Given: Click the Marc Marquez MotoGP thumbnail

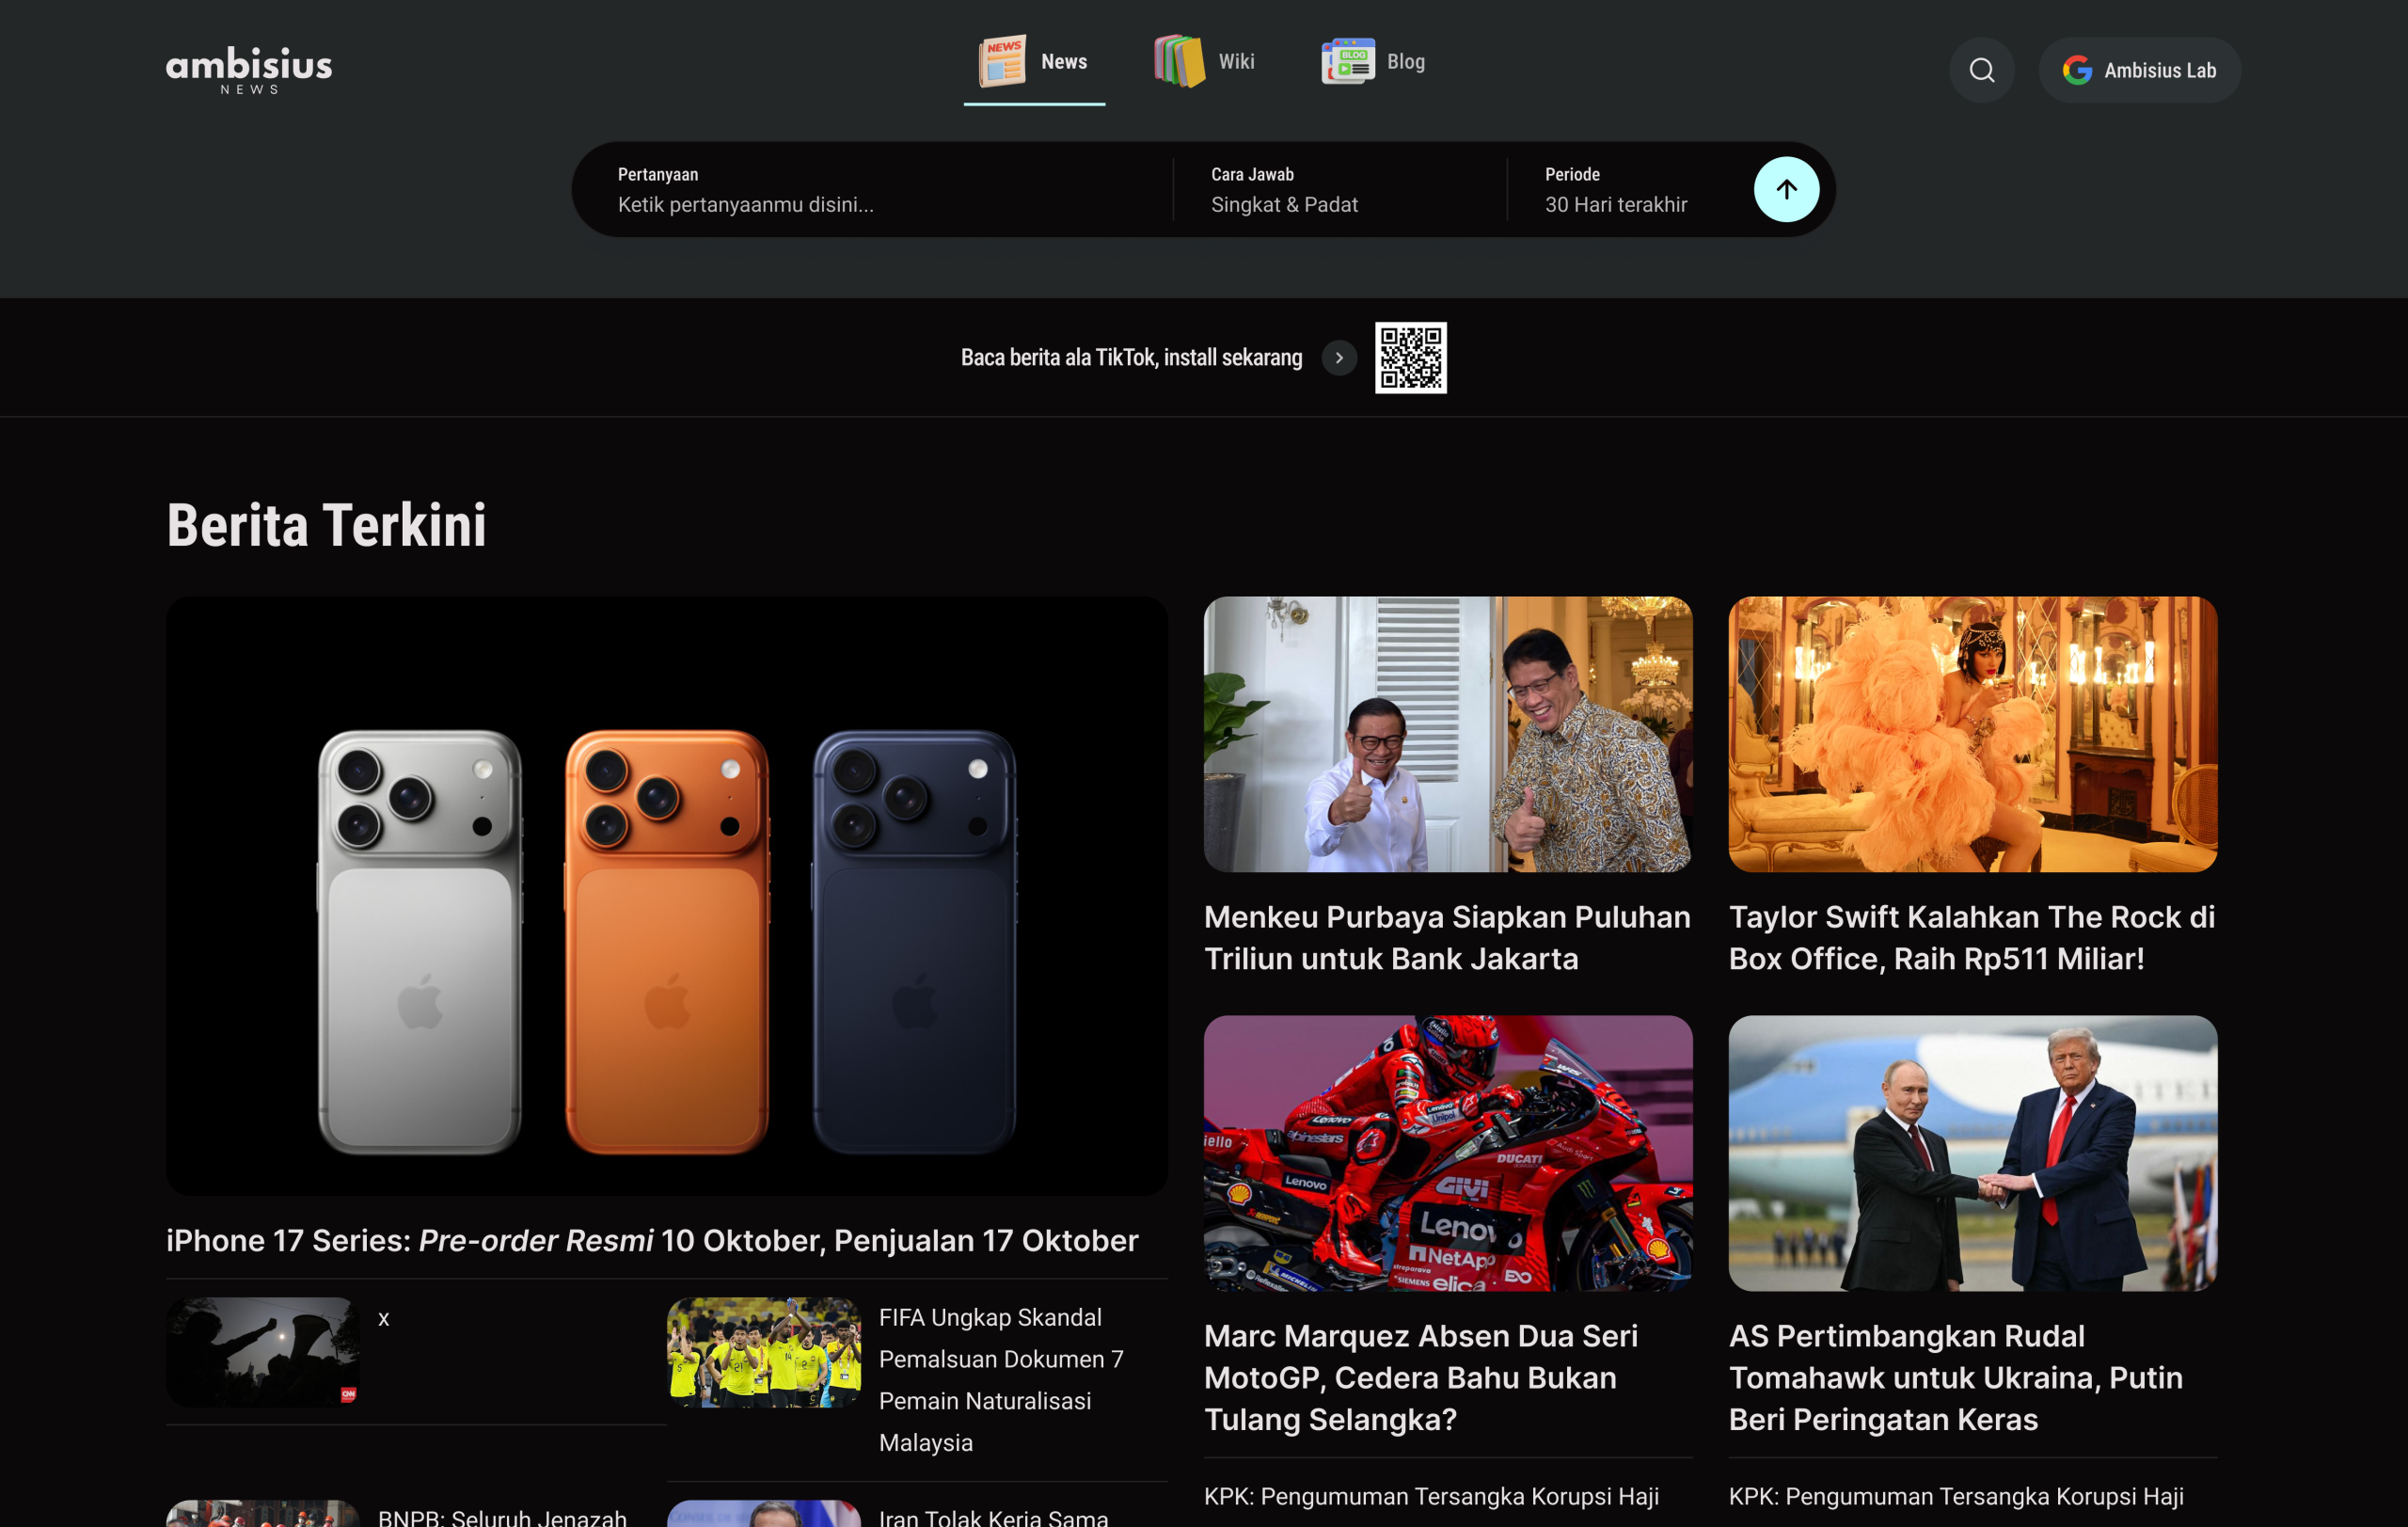Looking at the screenshot, I should point(1447,1153).
